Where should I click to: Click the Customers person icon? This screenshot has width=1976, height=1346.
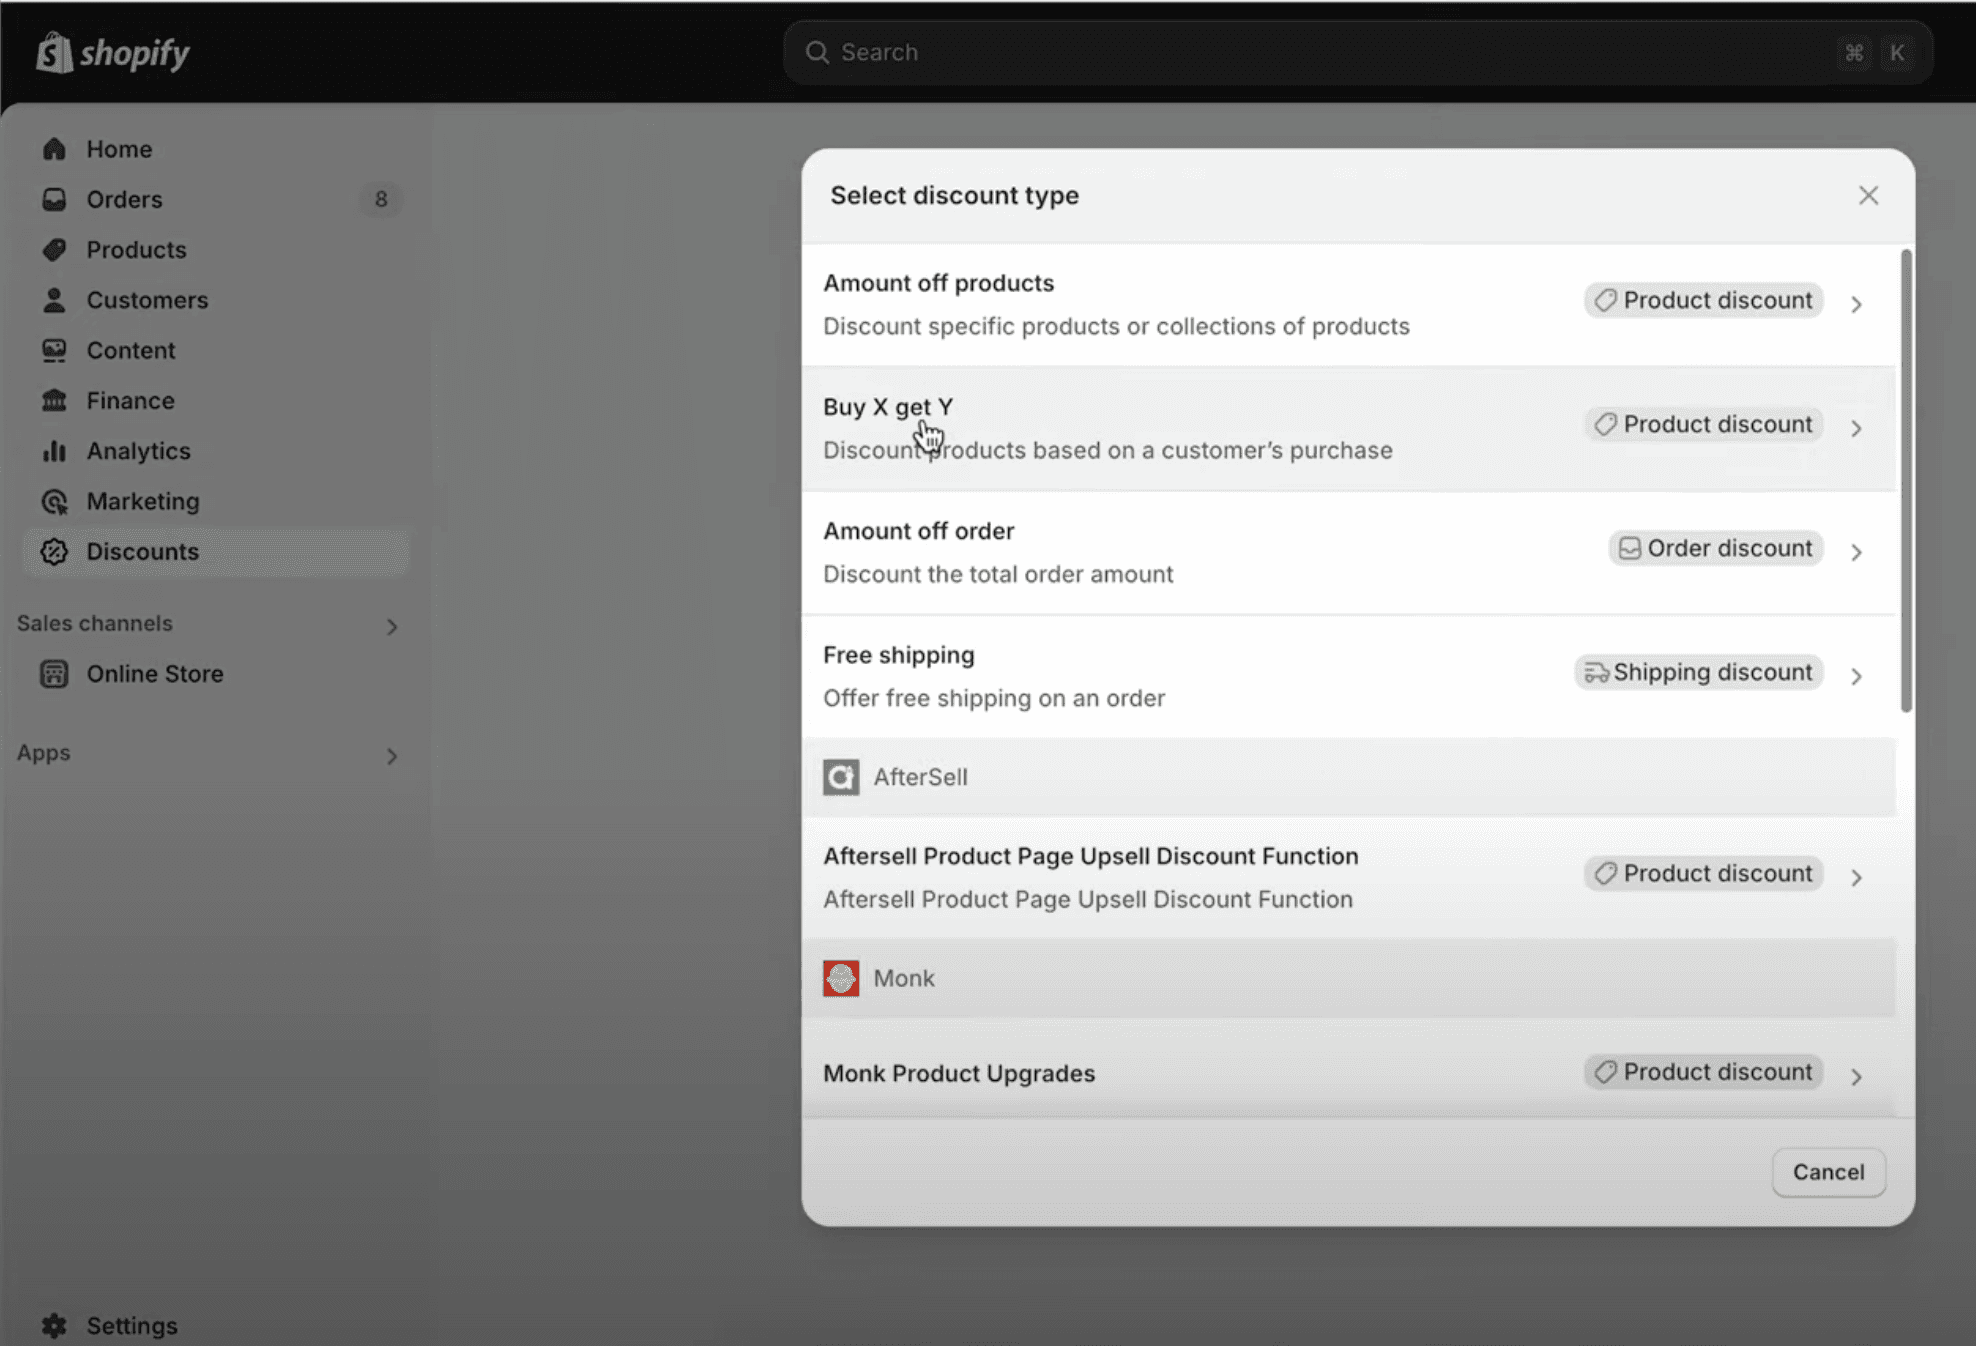click(54, 300)
